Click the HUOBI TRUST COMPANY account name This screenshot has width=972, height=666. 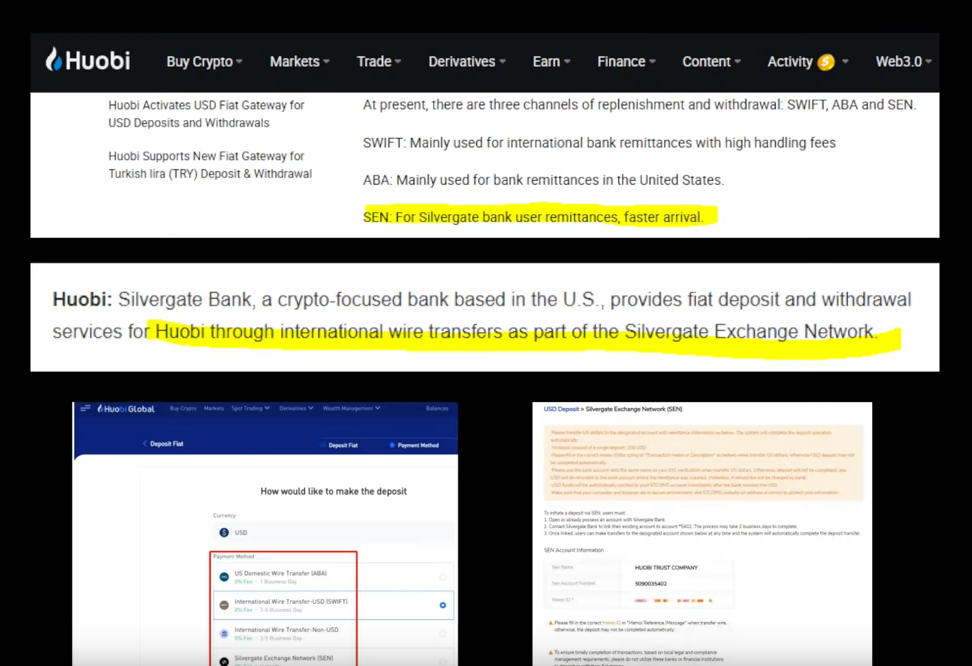coord(666,567)
